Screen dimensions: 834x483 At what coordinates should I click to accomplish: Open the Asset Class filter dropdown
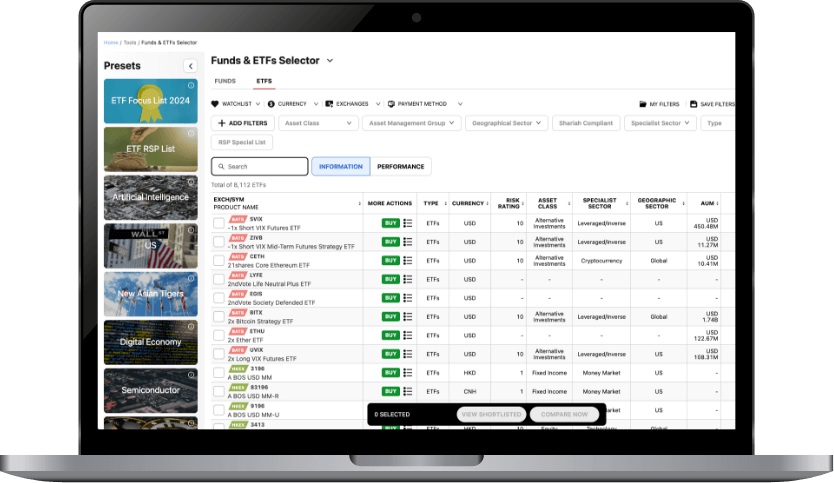pos(318,123)
